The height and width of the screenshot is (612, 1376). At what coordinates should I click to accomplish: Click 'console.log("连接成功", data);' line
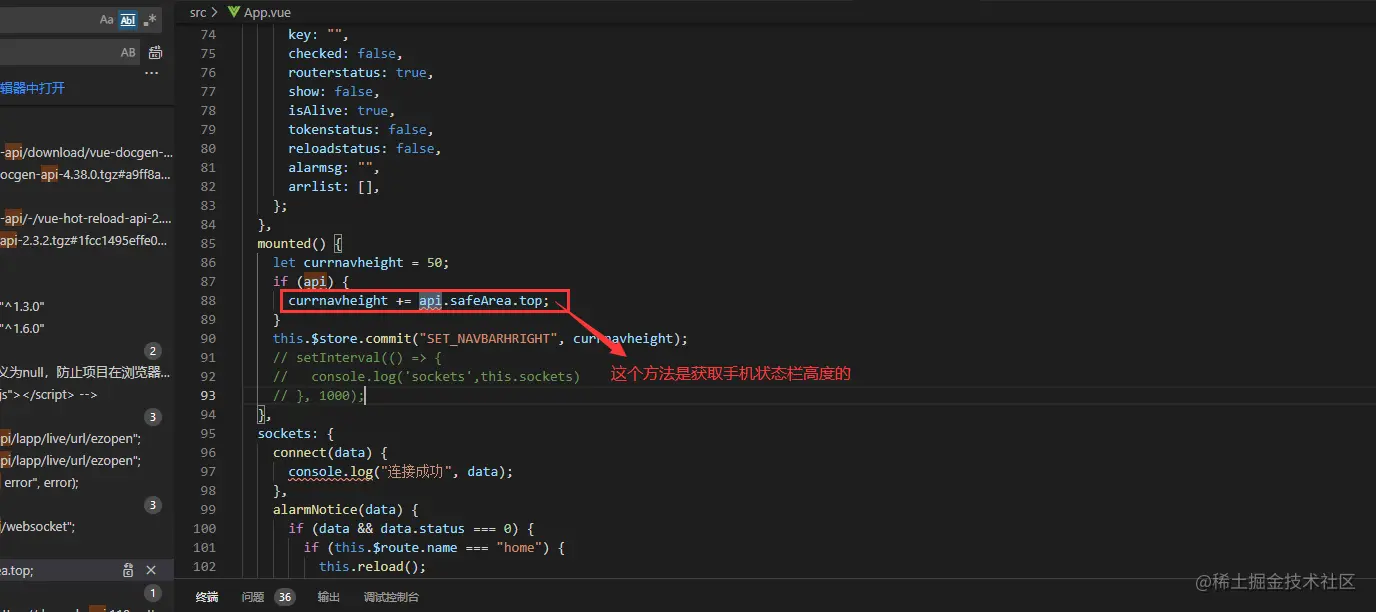tap(400, 471)
